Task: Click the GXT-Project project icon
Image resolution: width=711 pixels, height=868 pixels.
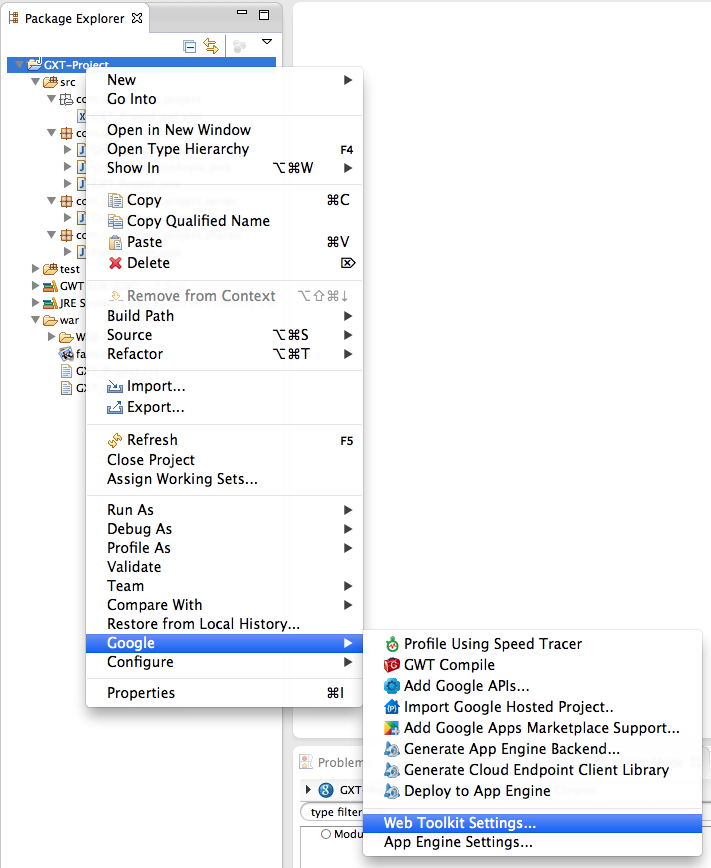Action: (x=34, y=64)
